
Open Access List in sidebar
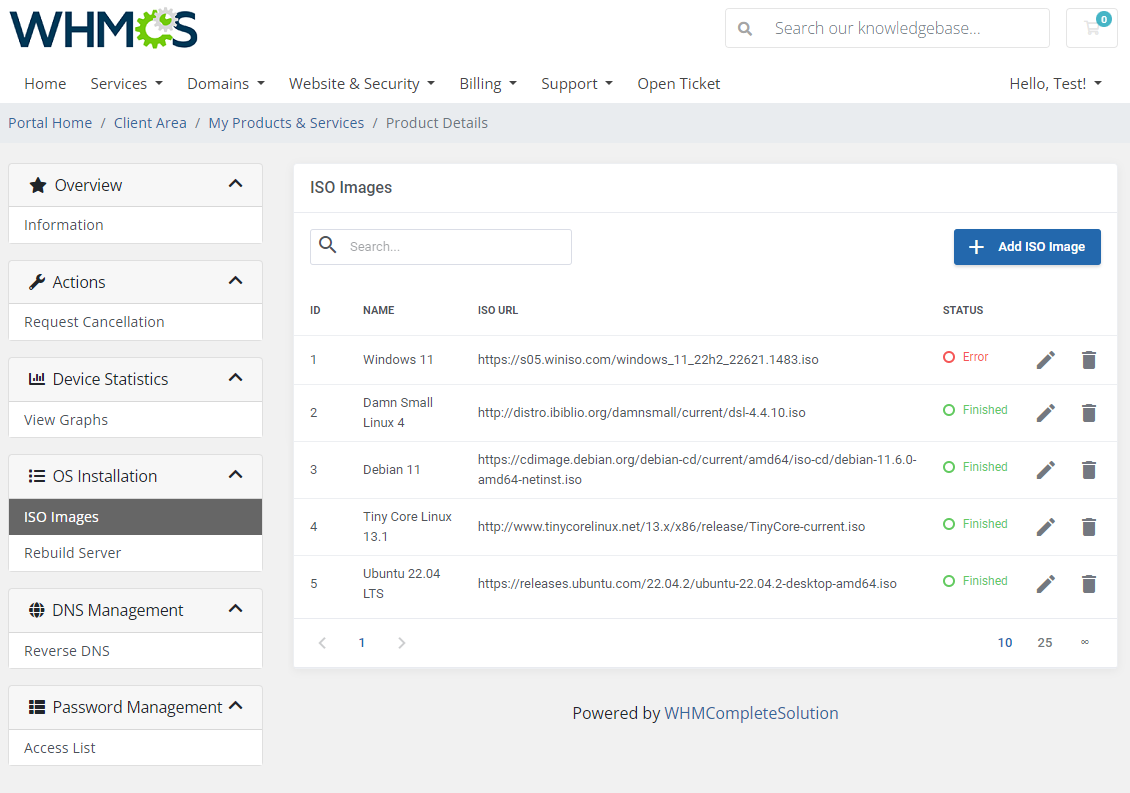(135, 748)
